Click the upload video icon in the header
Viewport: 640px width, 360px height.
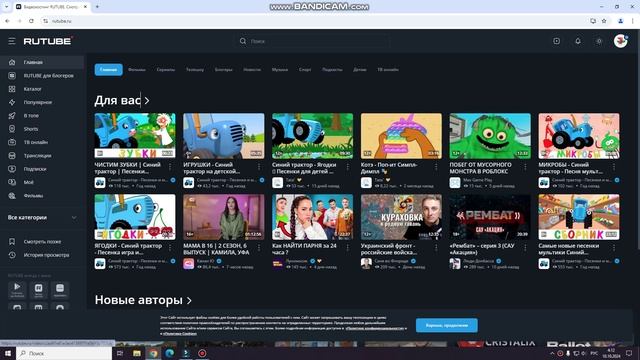coord(556,41)
